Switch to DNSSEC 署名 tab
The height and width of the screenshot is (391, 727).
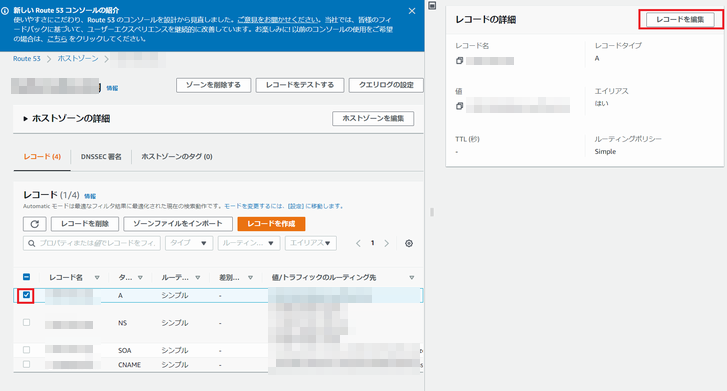click(101, 157)
